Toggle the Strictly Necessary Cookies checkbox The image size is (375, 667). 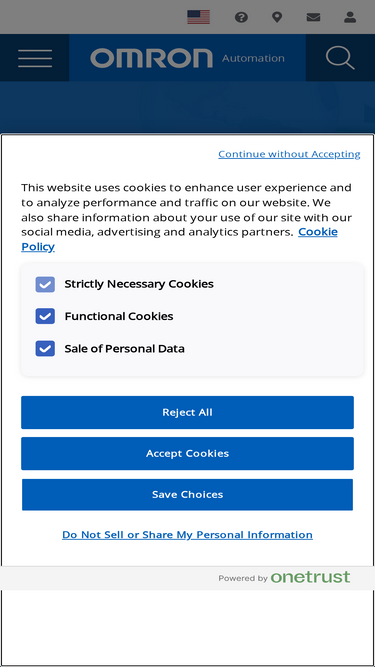(x=45, y=284)
